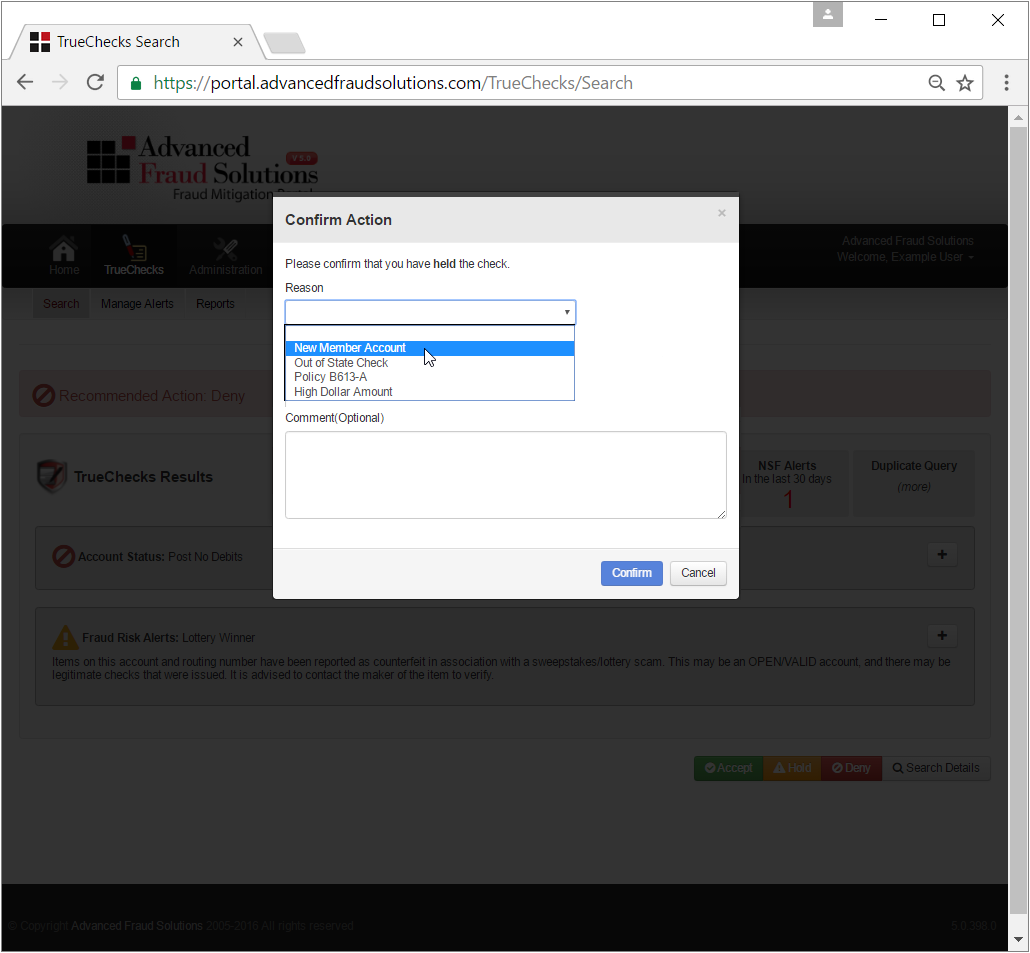Collapse the Reason dropdown arrow
Viewport: 1030px width, 953px height.
tap(566, 312)
